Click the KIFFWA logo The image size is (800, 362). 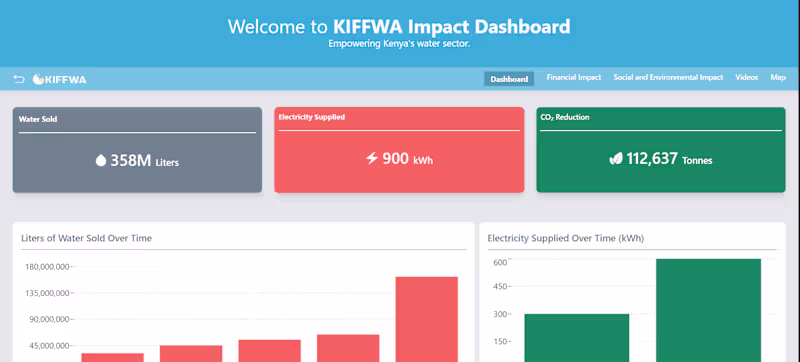[60, 80]
